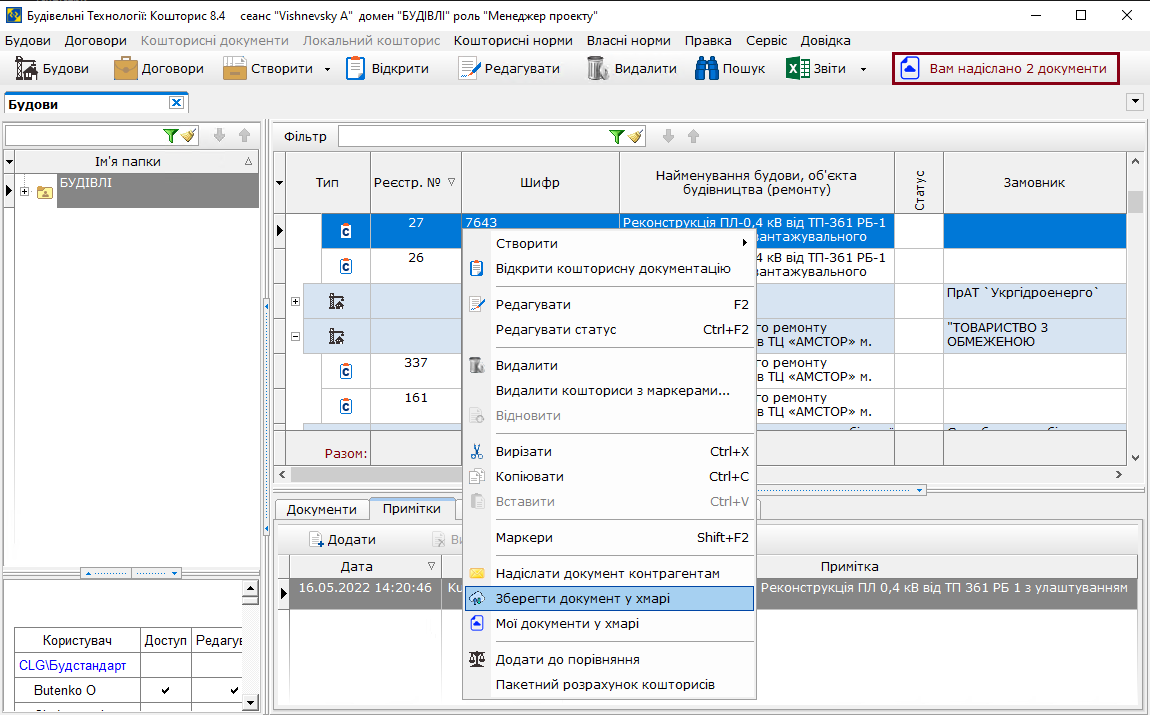This screenshot has width=1150, height=715.
Task: Toggle Доступ checkmark for Butenko O
Action: [x=166, y=690]
